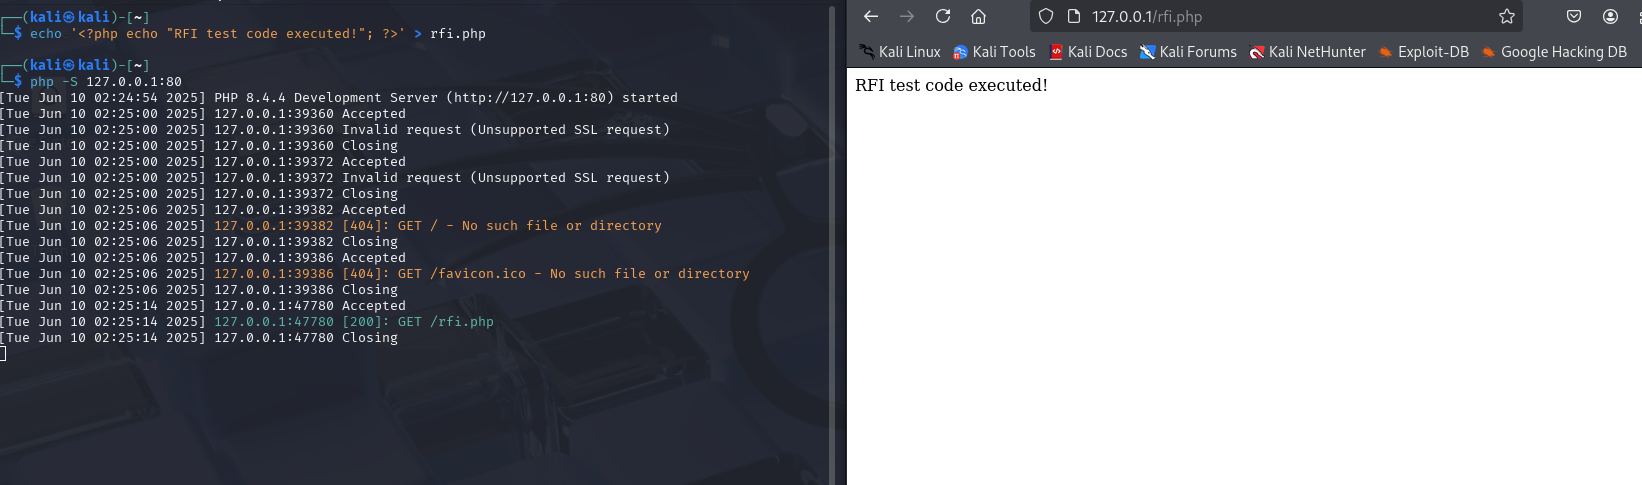This screenshot has width=1642, height=485.
Task: Open the Google Hacking DB bookmark
Action: [1554, 52]
